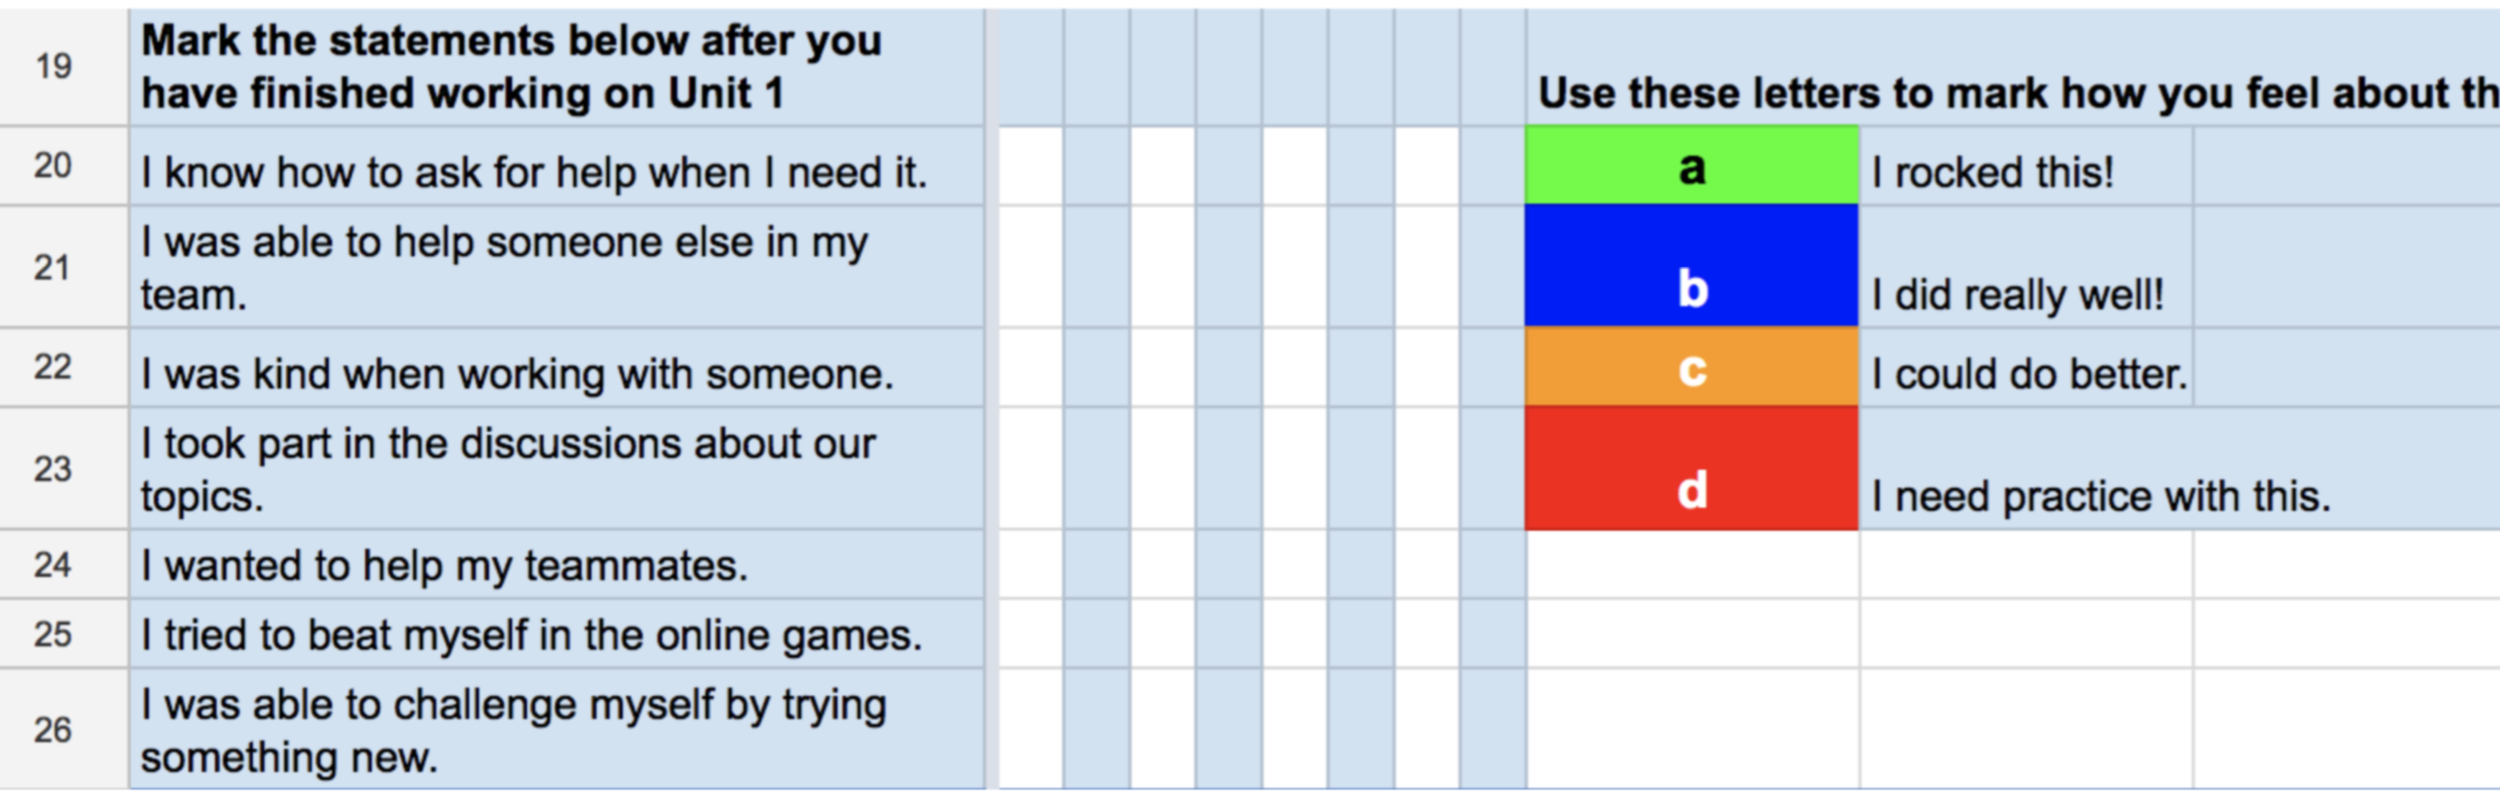The image size is (2500, 802).
Task: Click the orange 'c' cell
Action: click(x=1691, y=368)
